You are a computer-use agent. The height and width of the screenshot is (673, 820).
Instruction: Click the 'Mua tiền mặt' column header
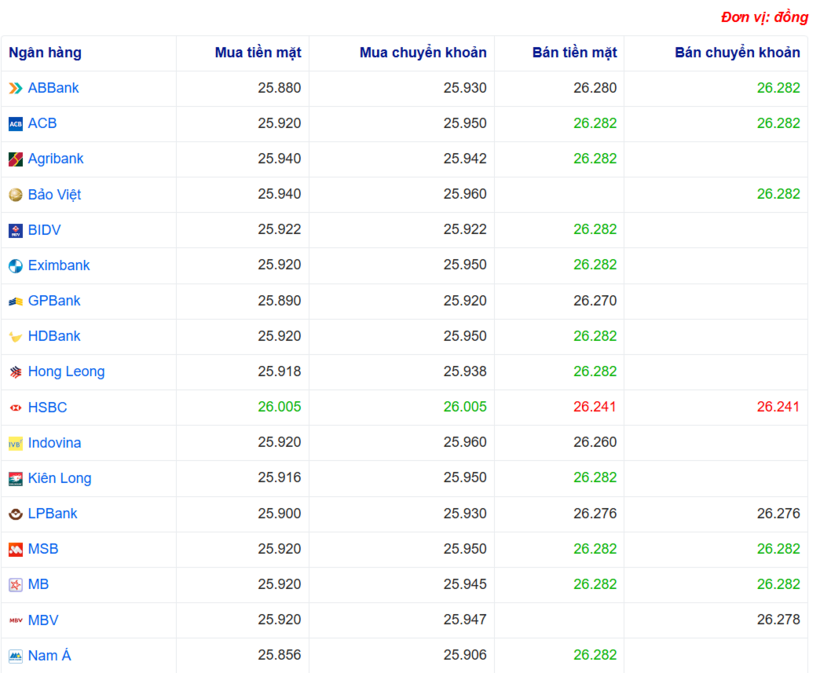[x=257, y=53]
